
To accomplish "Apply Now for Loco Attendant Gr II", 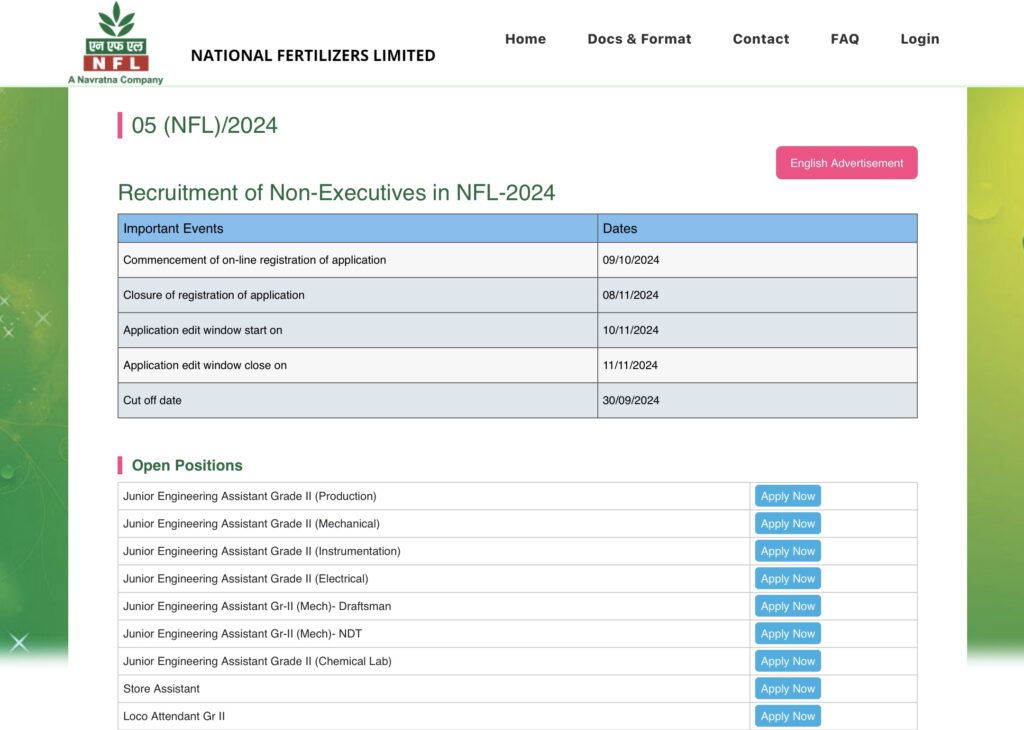I will (x=788, y=716).
